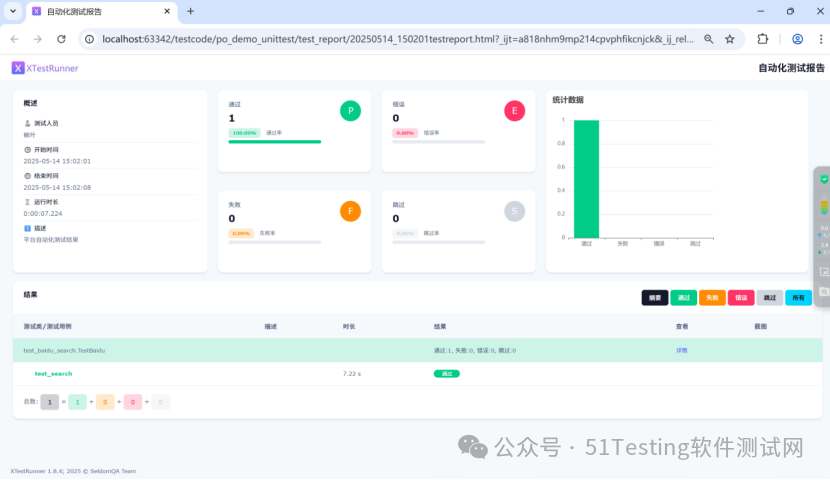Screen dimensions: 830x480
Task: Click the tester person icon beside 测试人员
Action: point(28,123)
